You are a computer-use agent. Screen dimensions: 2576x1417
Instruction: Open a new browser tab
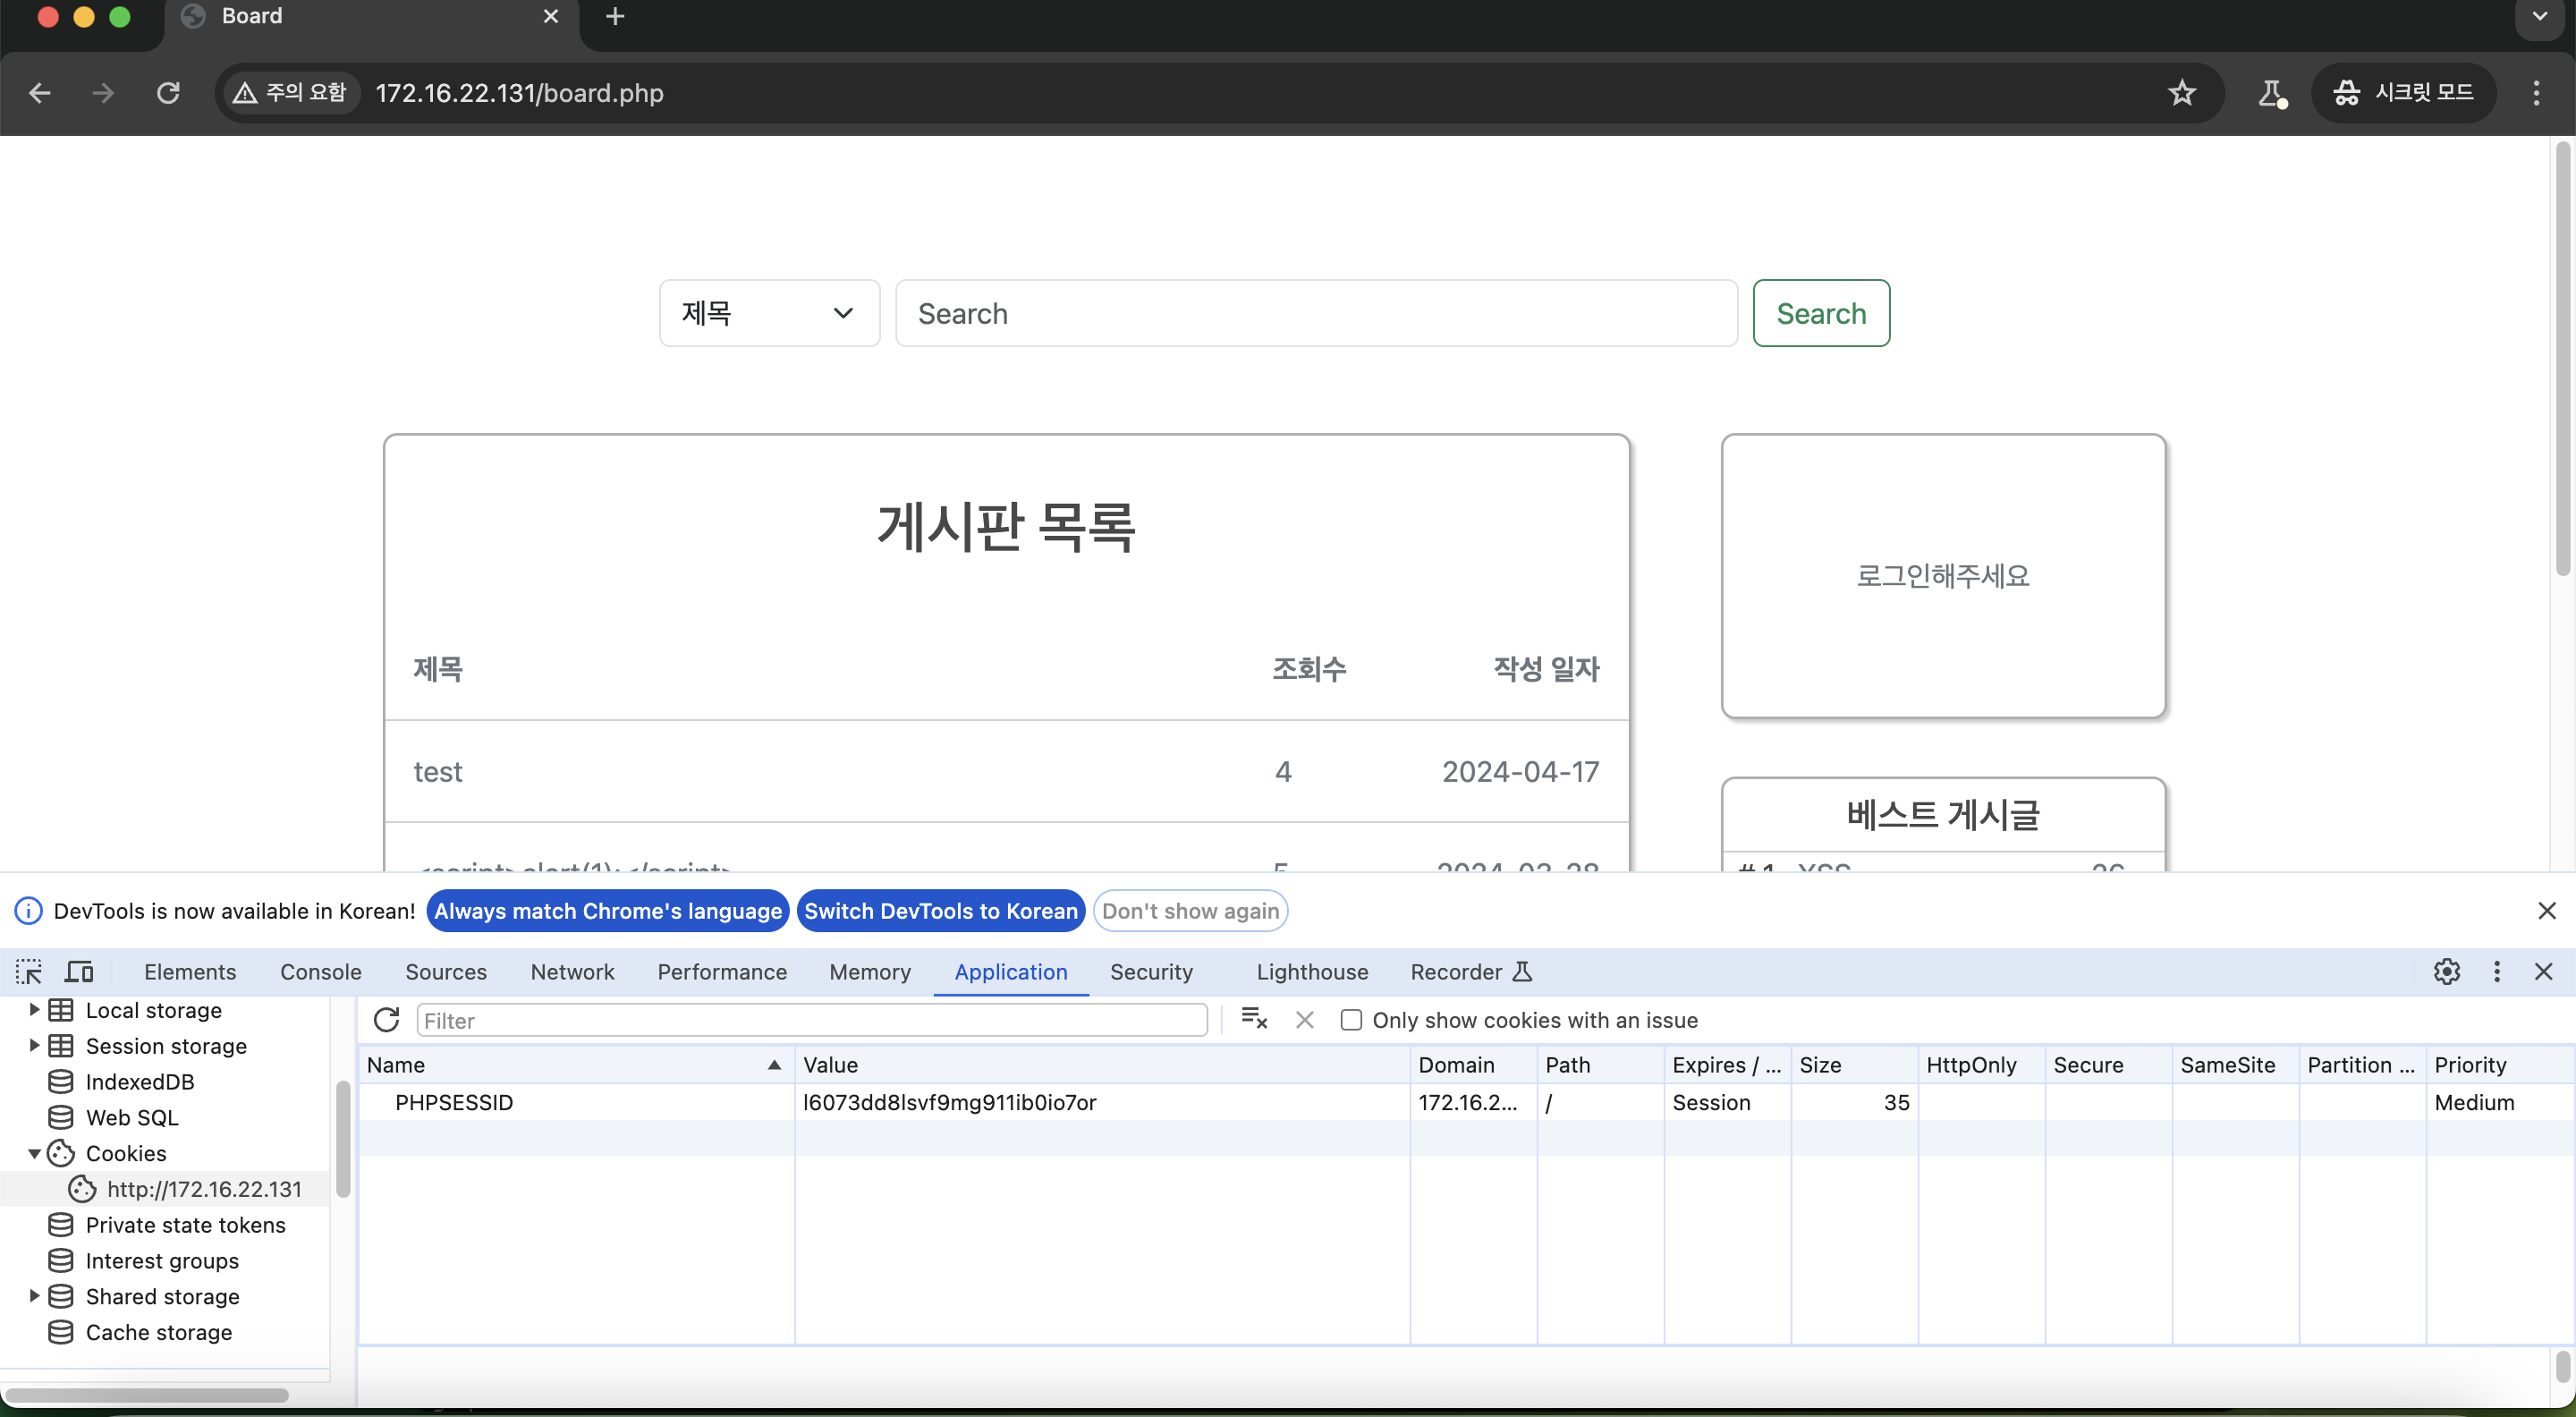(x=615, y=17)
